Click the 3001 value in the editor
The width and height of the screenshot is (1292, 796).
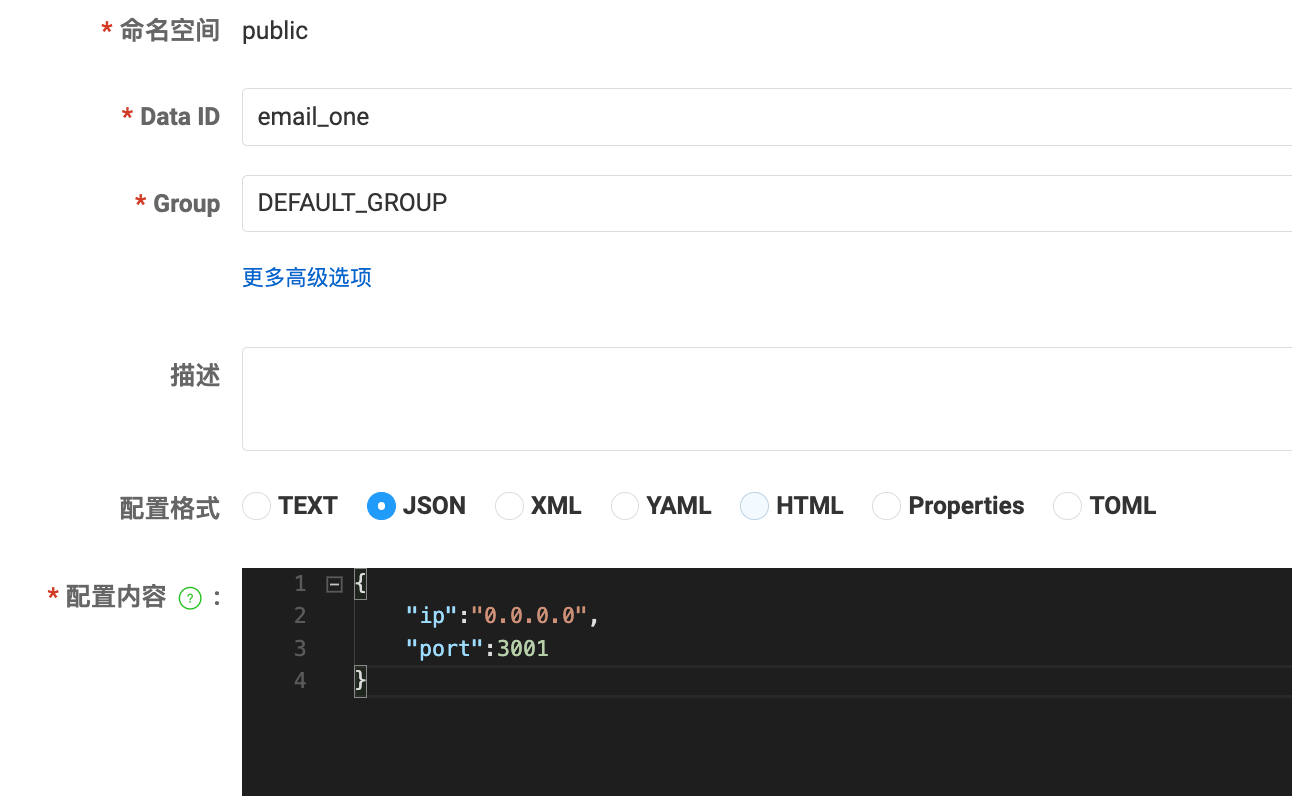523,649
